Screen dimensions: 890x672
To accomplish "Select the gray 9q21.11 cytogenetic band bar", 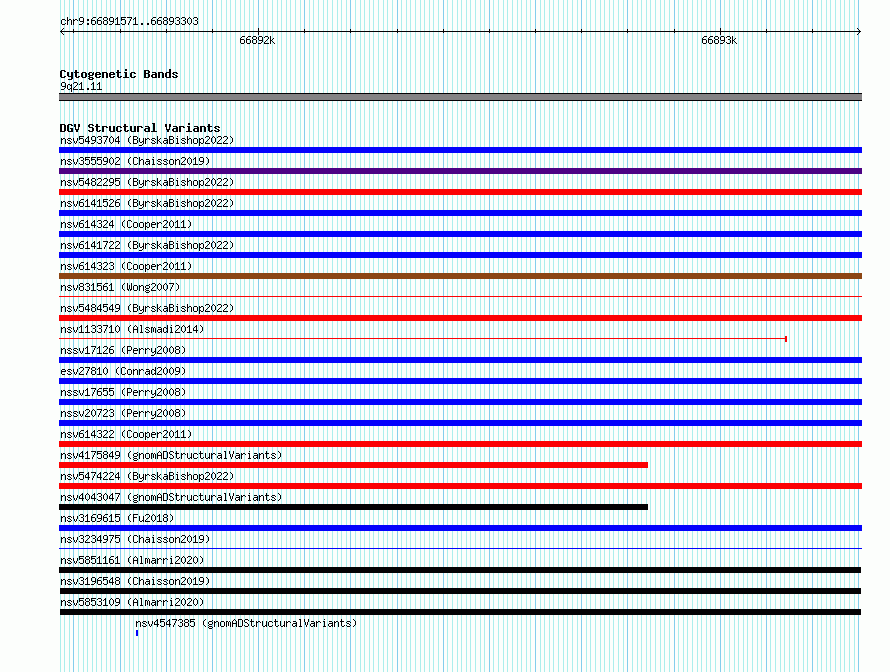I will point(460,97).
